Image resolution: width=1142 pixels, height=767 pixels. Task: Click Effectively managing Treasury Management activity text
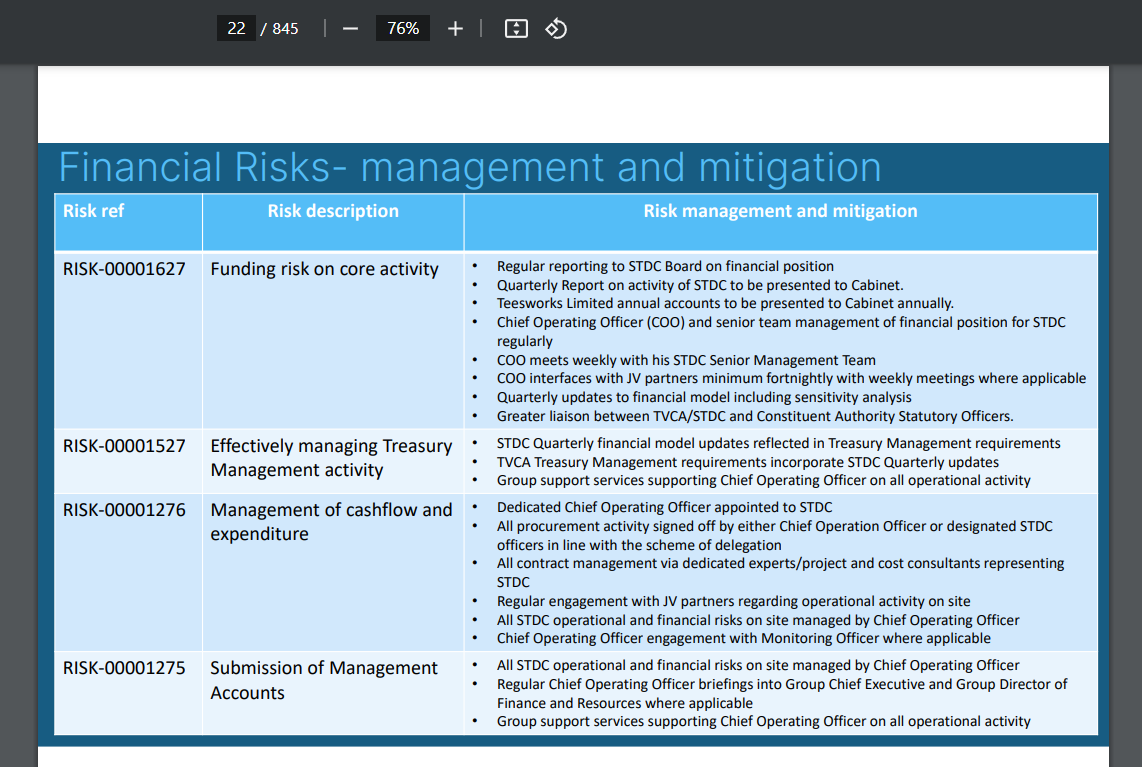(x=331, y=458)
